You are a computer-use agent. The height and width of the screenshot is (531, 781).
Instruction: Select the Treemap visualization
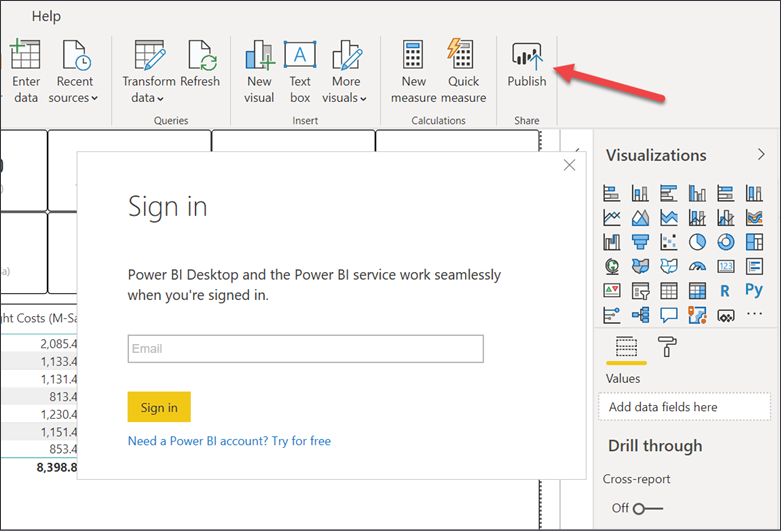[754, 242]
